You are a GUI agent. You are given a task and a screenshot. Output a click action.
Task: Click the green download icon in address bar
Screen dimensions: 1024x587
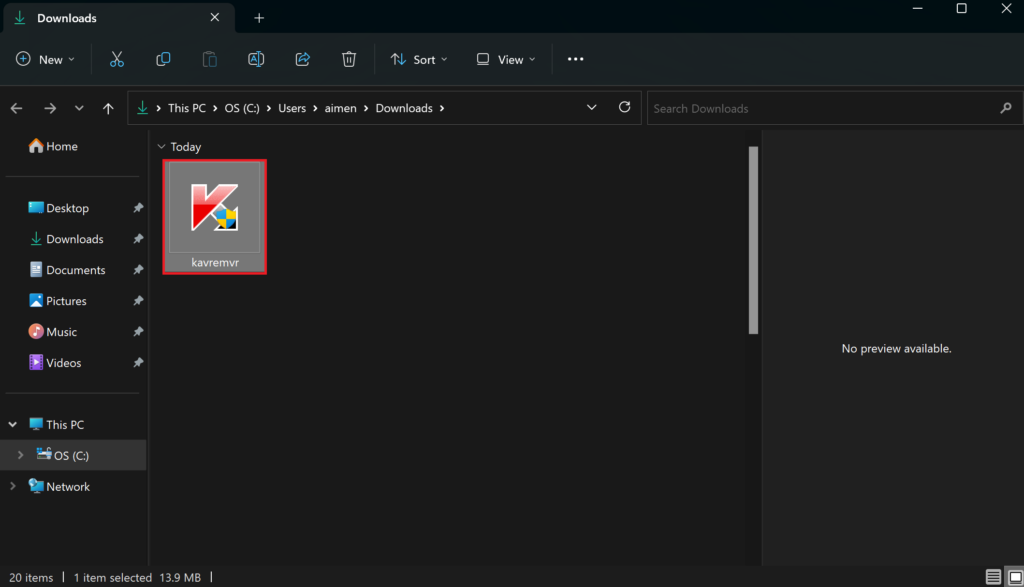point(142,108)
